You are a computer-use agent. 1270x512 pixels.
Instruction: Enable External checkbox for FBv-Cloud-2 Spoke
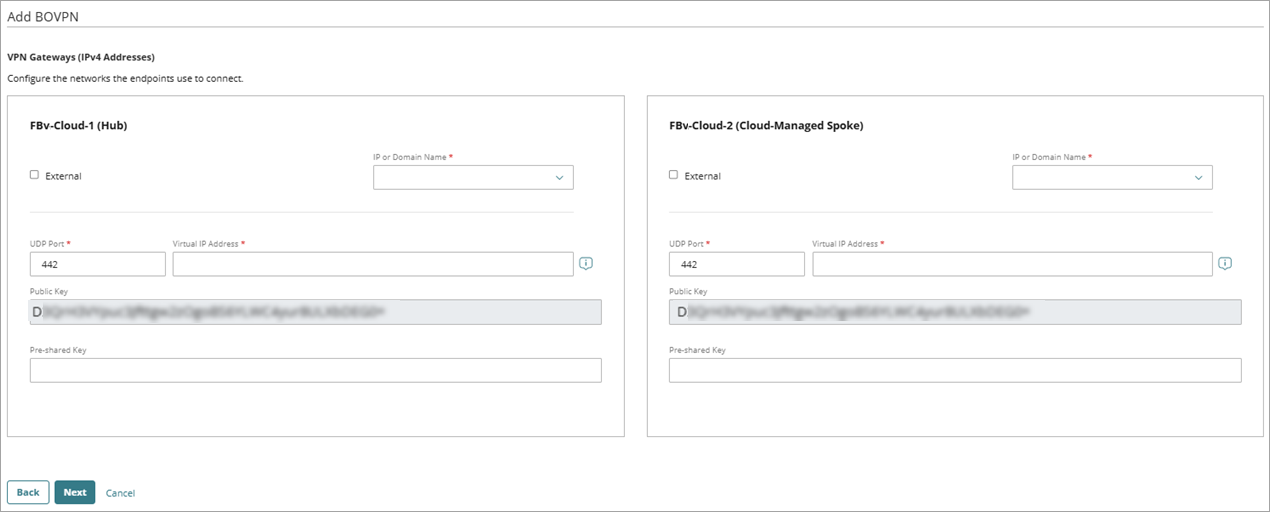tap(673, 175)
